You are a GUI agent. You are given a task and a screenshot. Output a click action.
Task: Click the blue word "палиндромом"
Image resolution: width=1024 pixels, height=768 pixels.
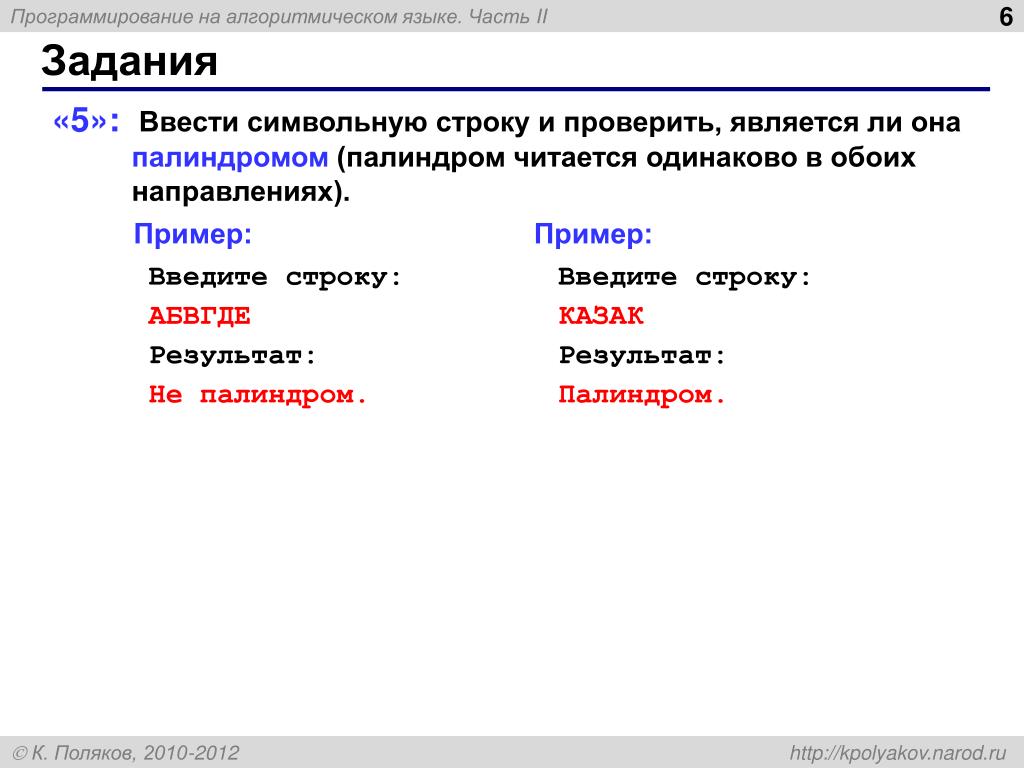click(x=230, y=158)
